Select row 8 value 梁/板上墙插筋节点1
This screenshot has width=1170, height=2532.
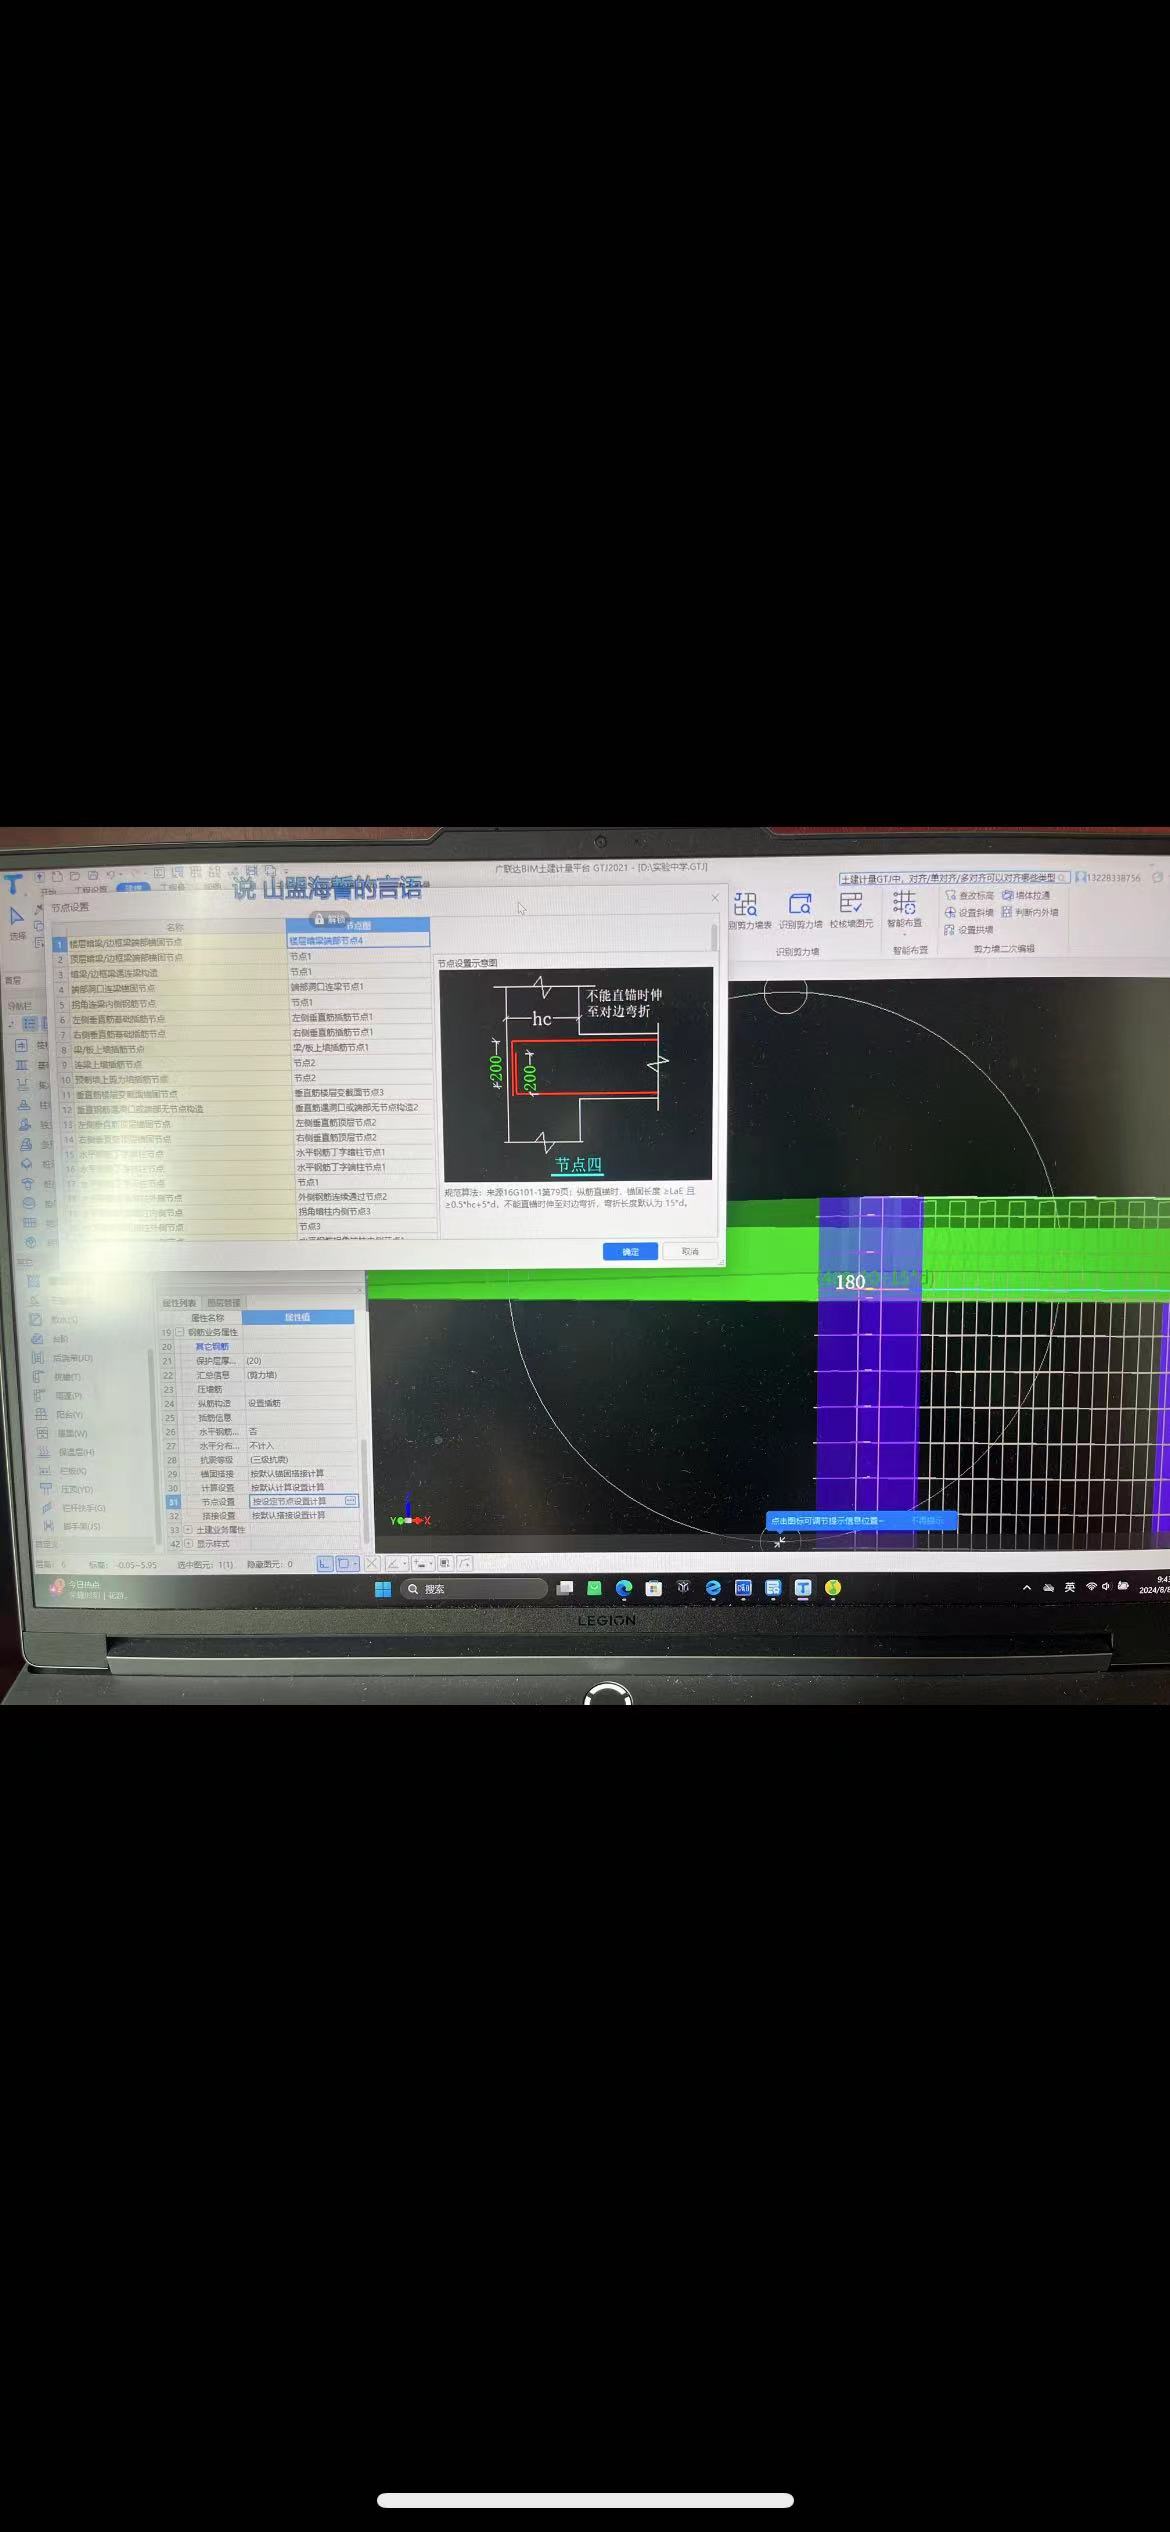tap(361, 1047)
